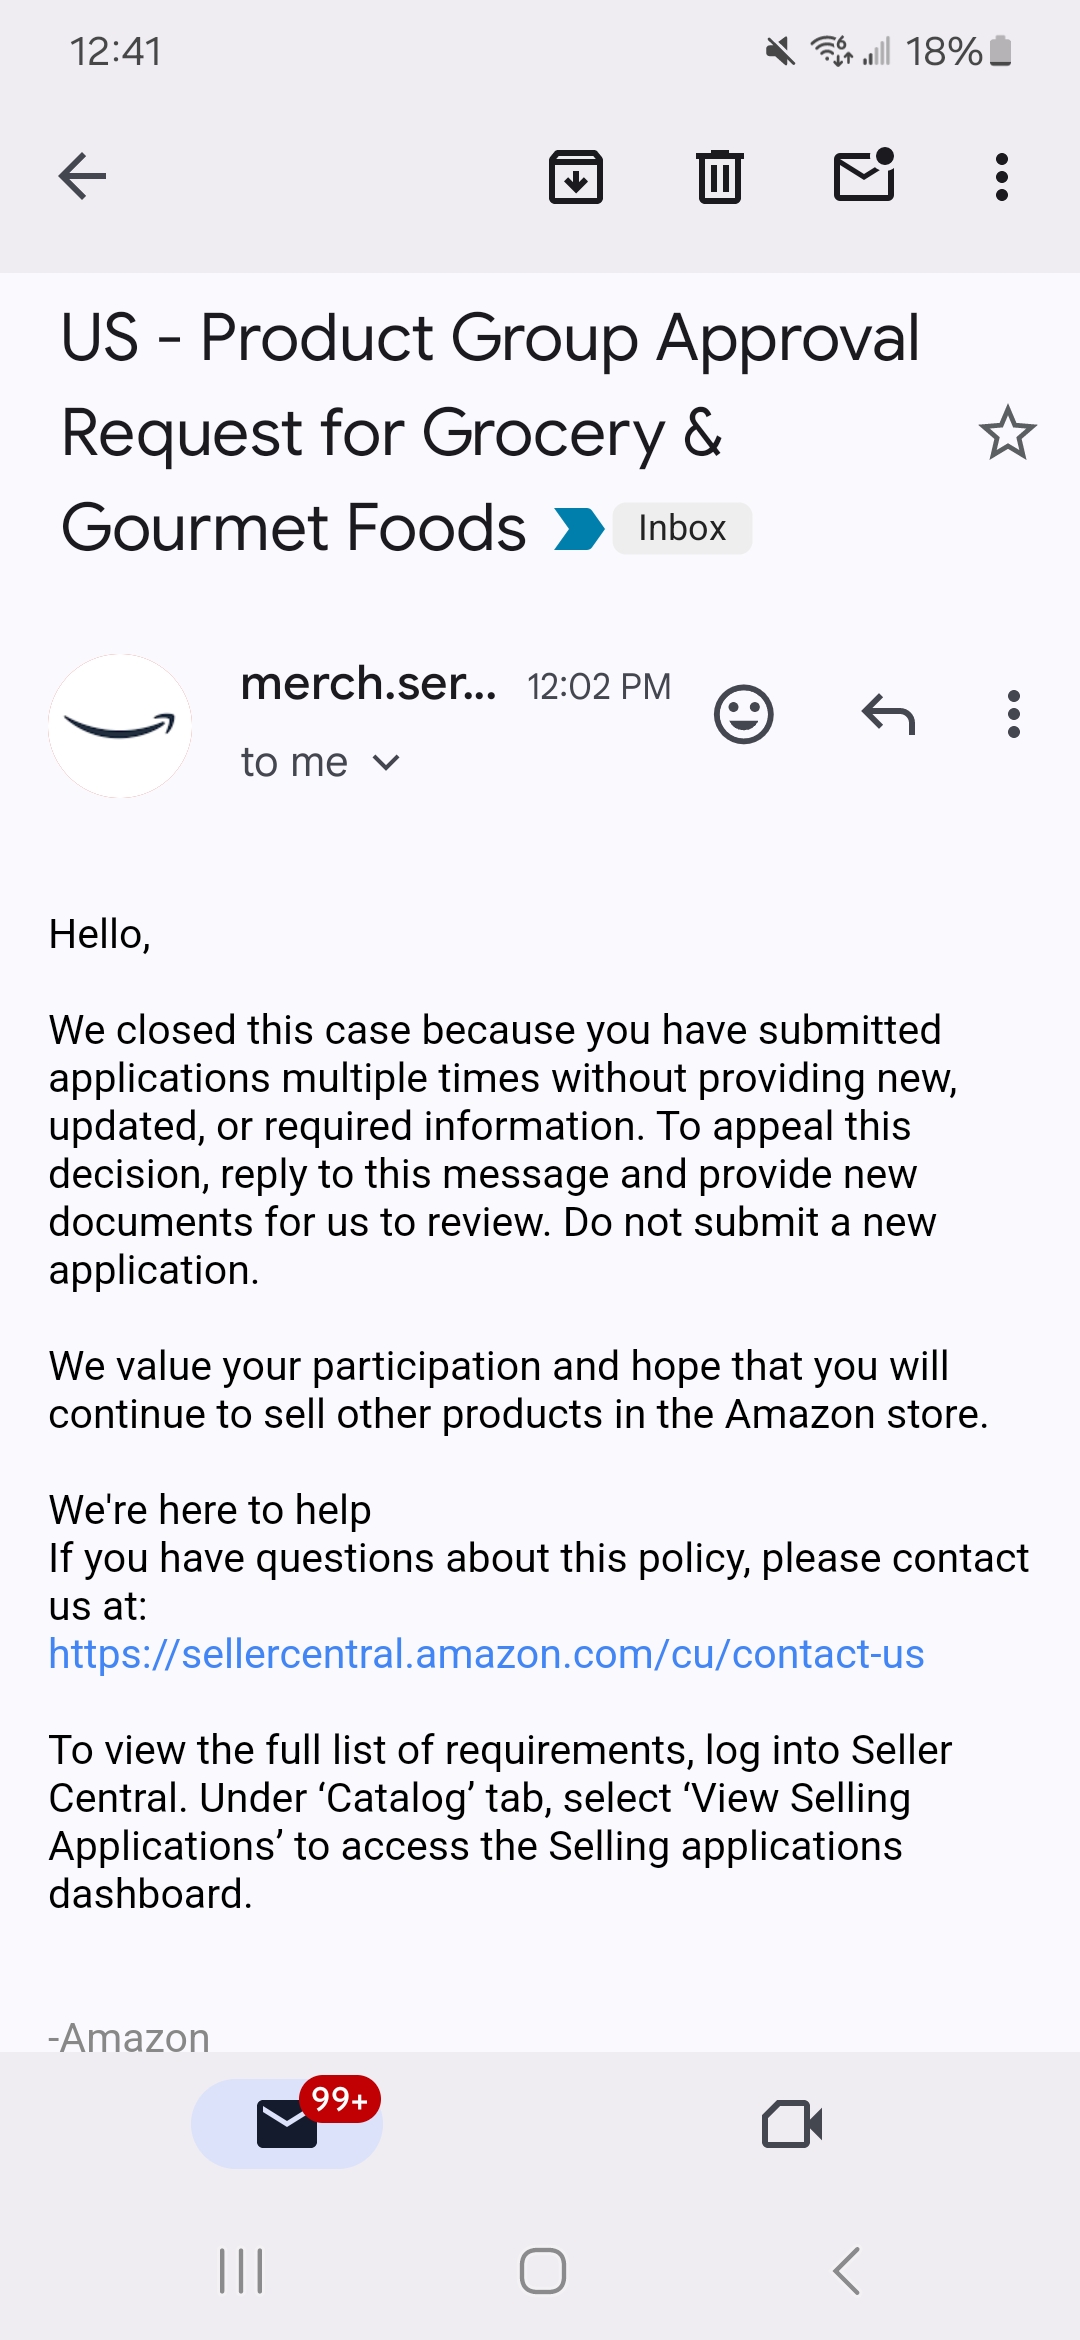Reply to the message from merch.ser...

pyautogui.click(x=888, y=714)
